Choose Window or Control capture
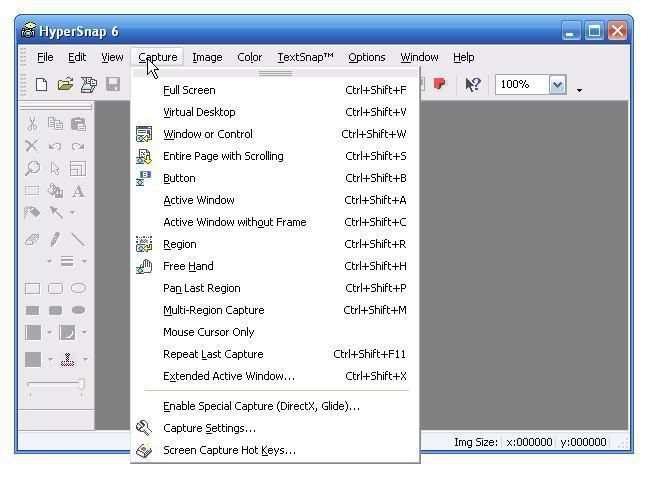Screen dimensions: 649x502 point(275,134)
